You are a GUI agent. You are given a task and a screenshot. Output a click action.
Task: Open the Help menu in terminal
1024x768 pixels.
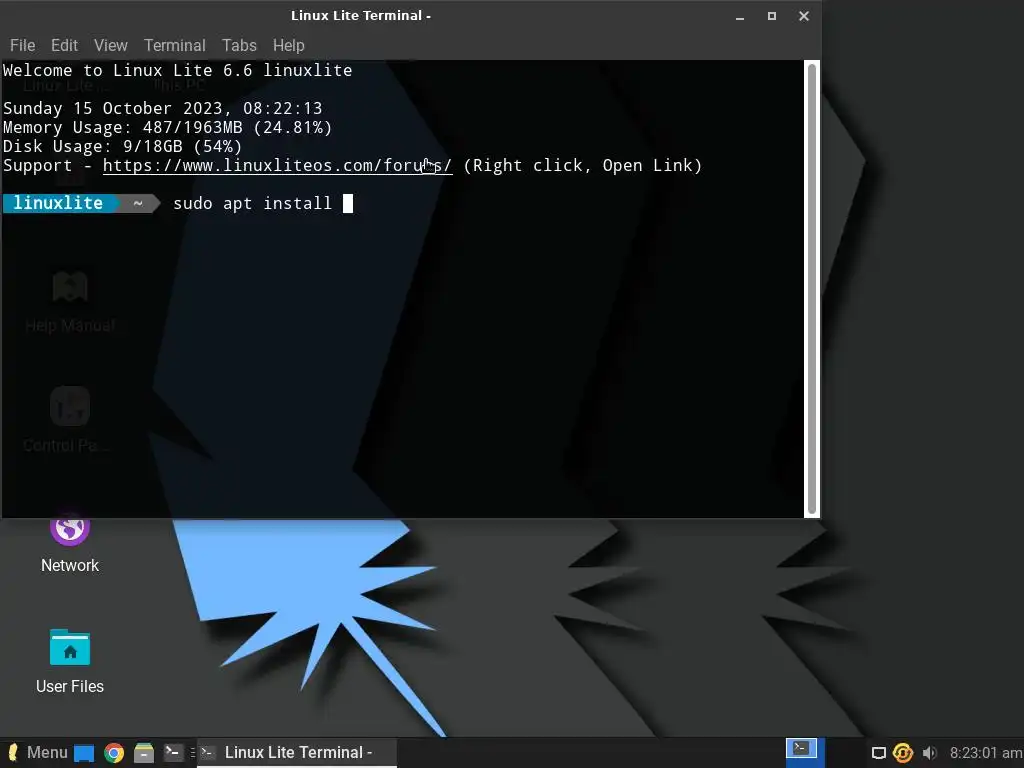289,45
